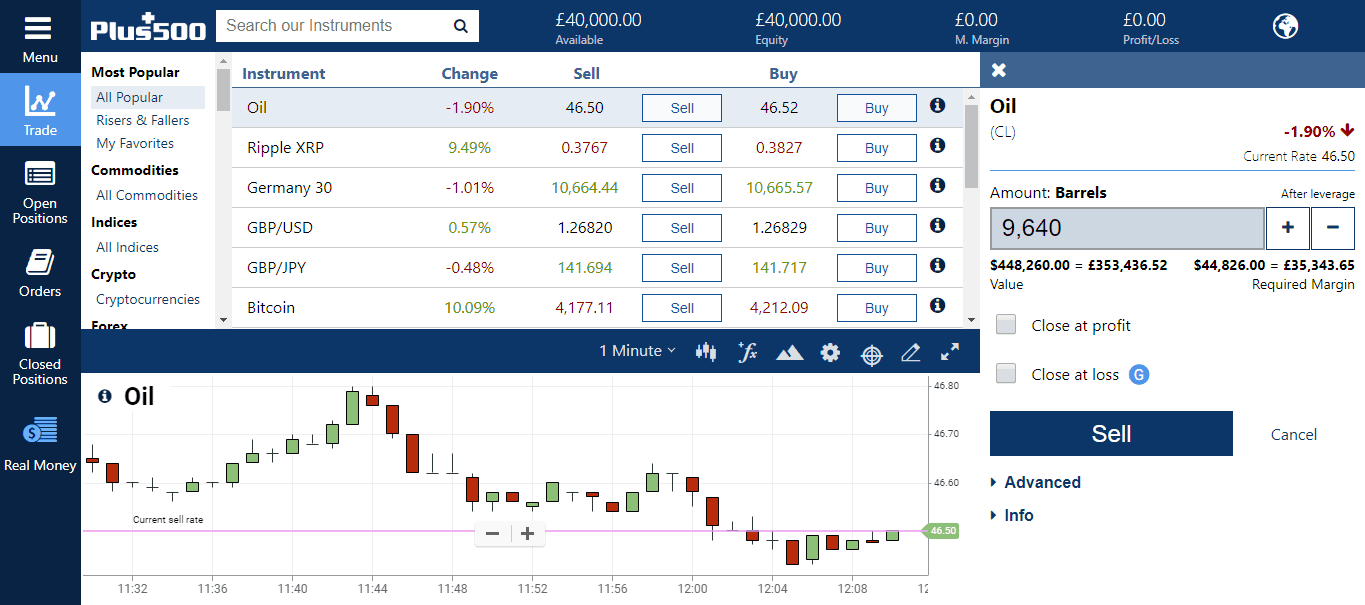Confirm with the large Sell button

pyautogui.click(x=1111, y=433)
